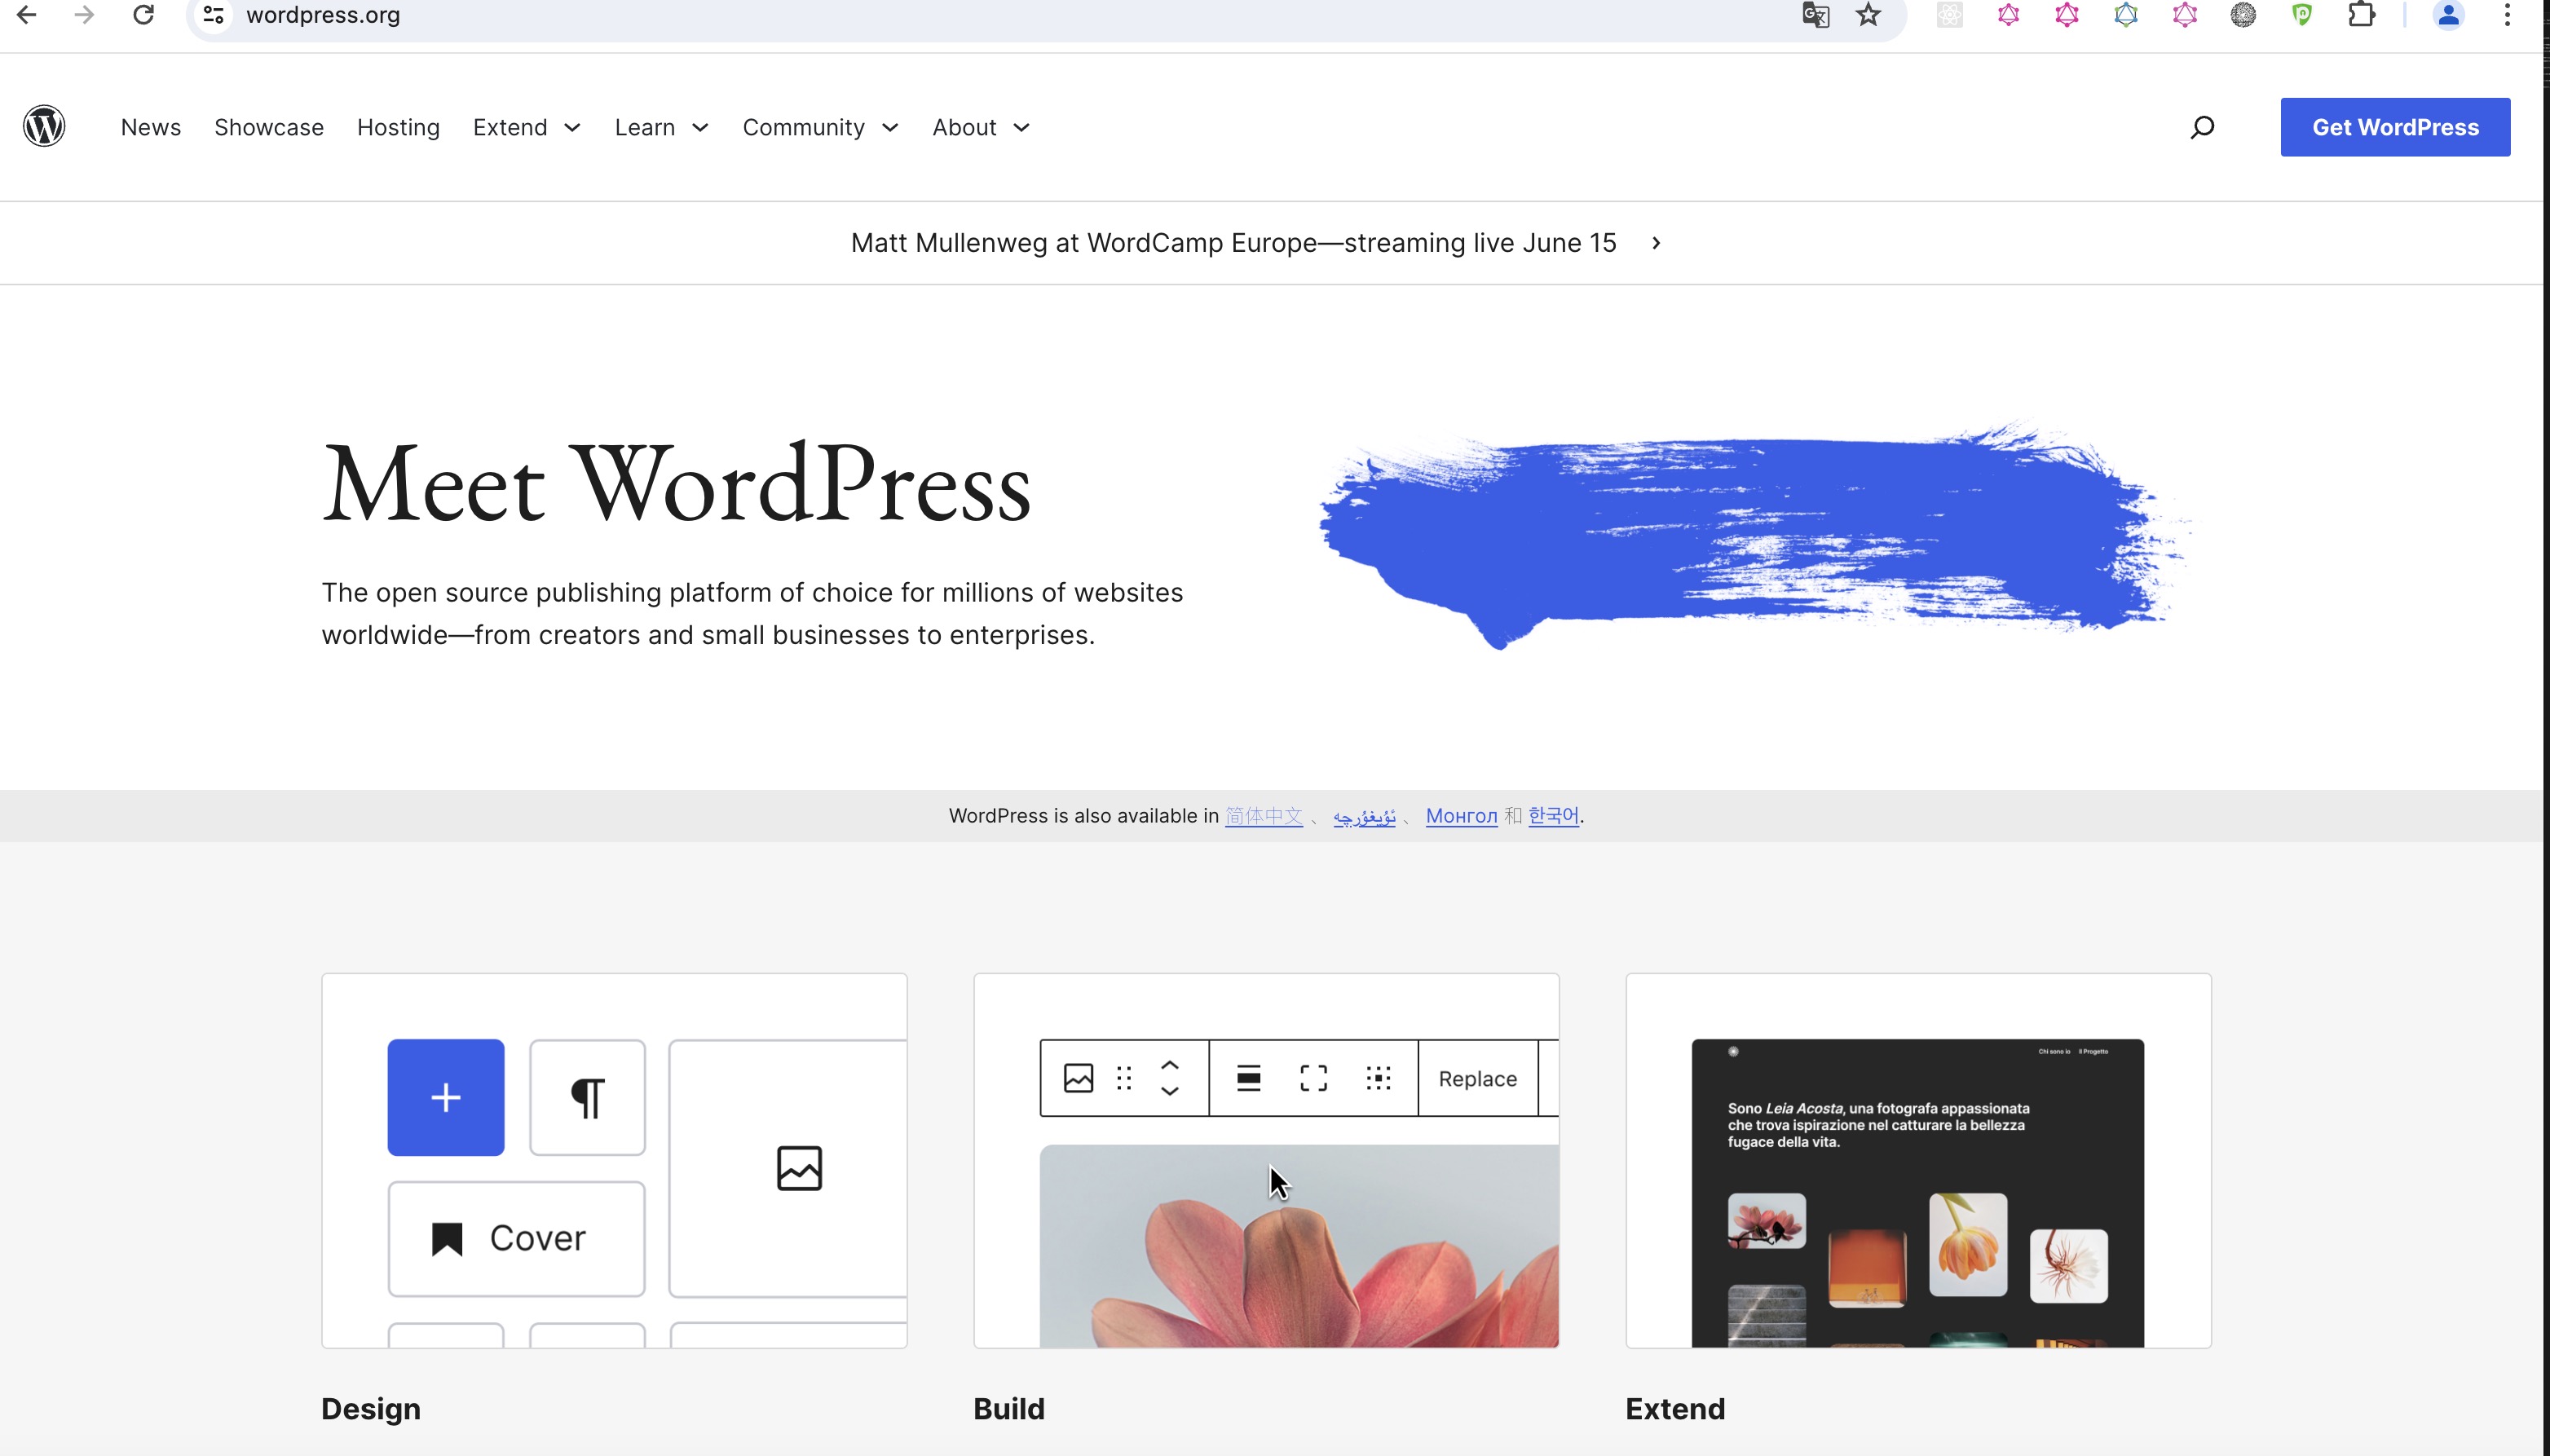
Task: Click the align icon in Build toolbar
Action: click(x=1248, y=1078)
